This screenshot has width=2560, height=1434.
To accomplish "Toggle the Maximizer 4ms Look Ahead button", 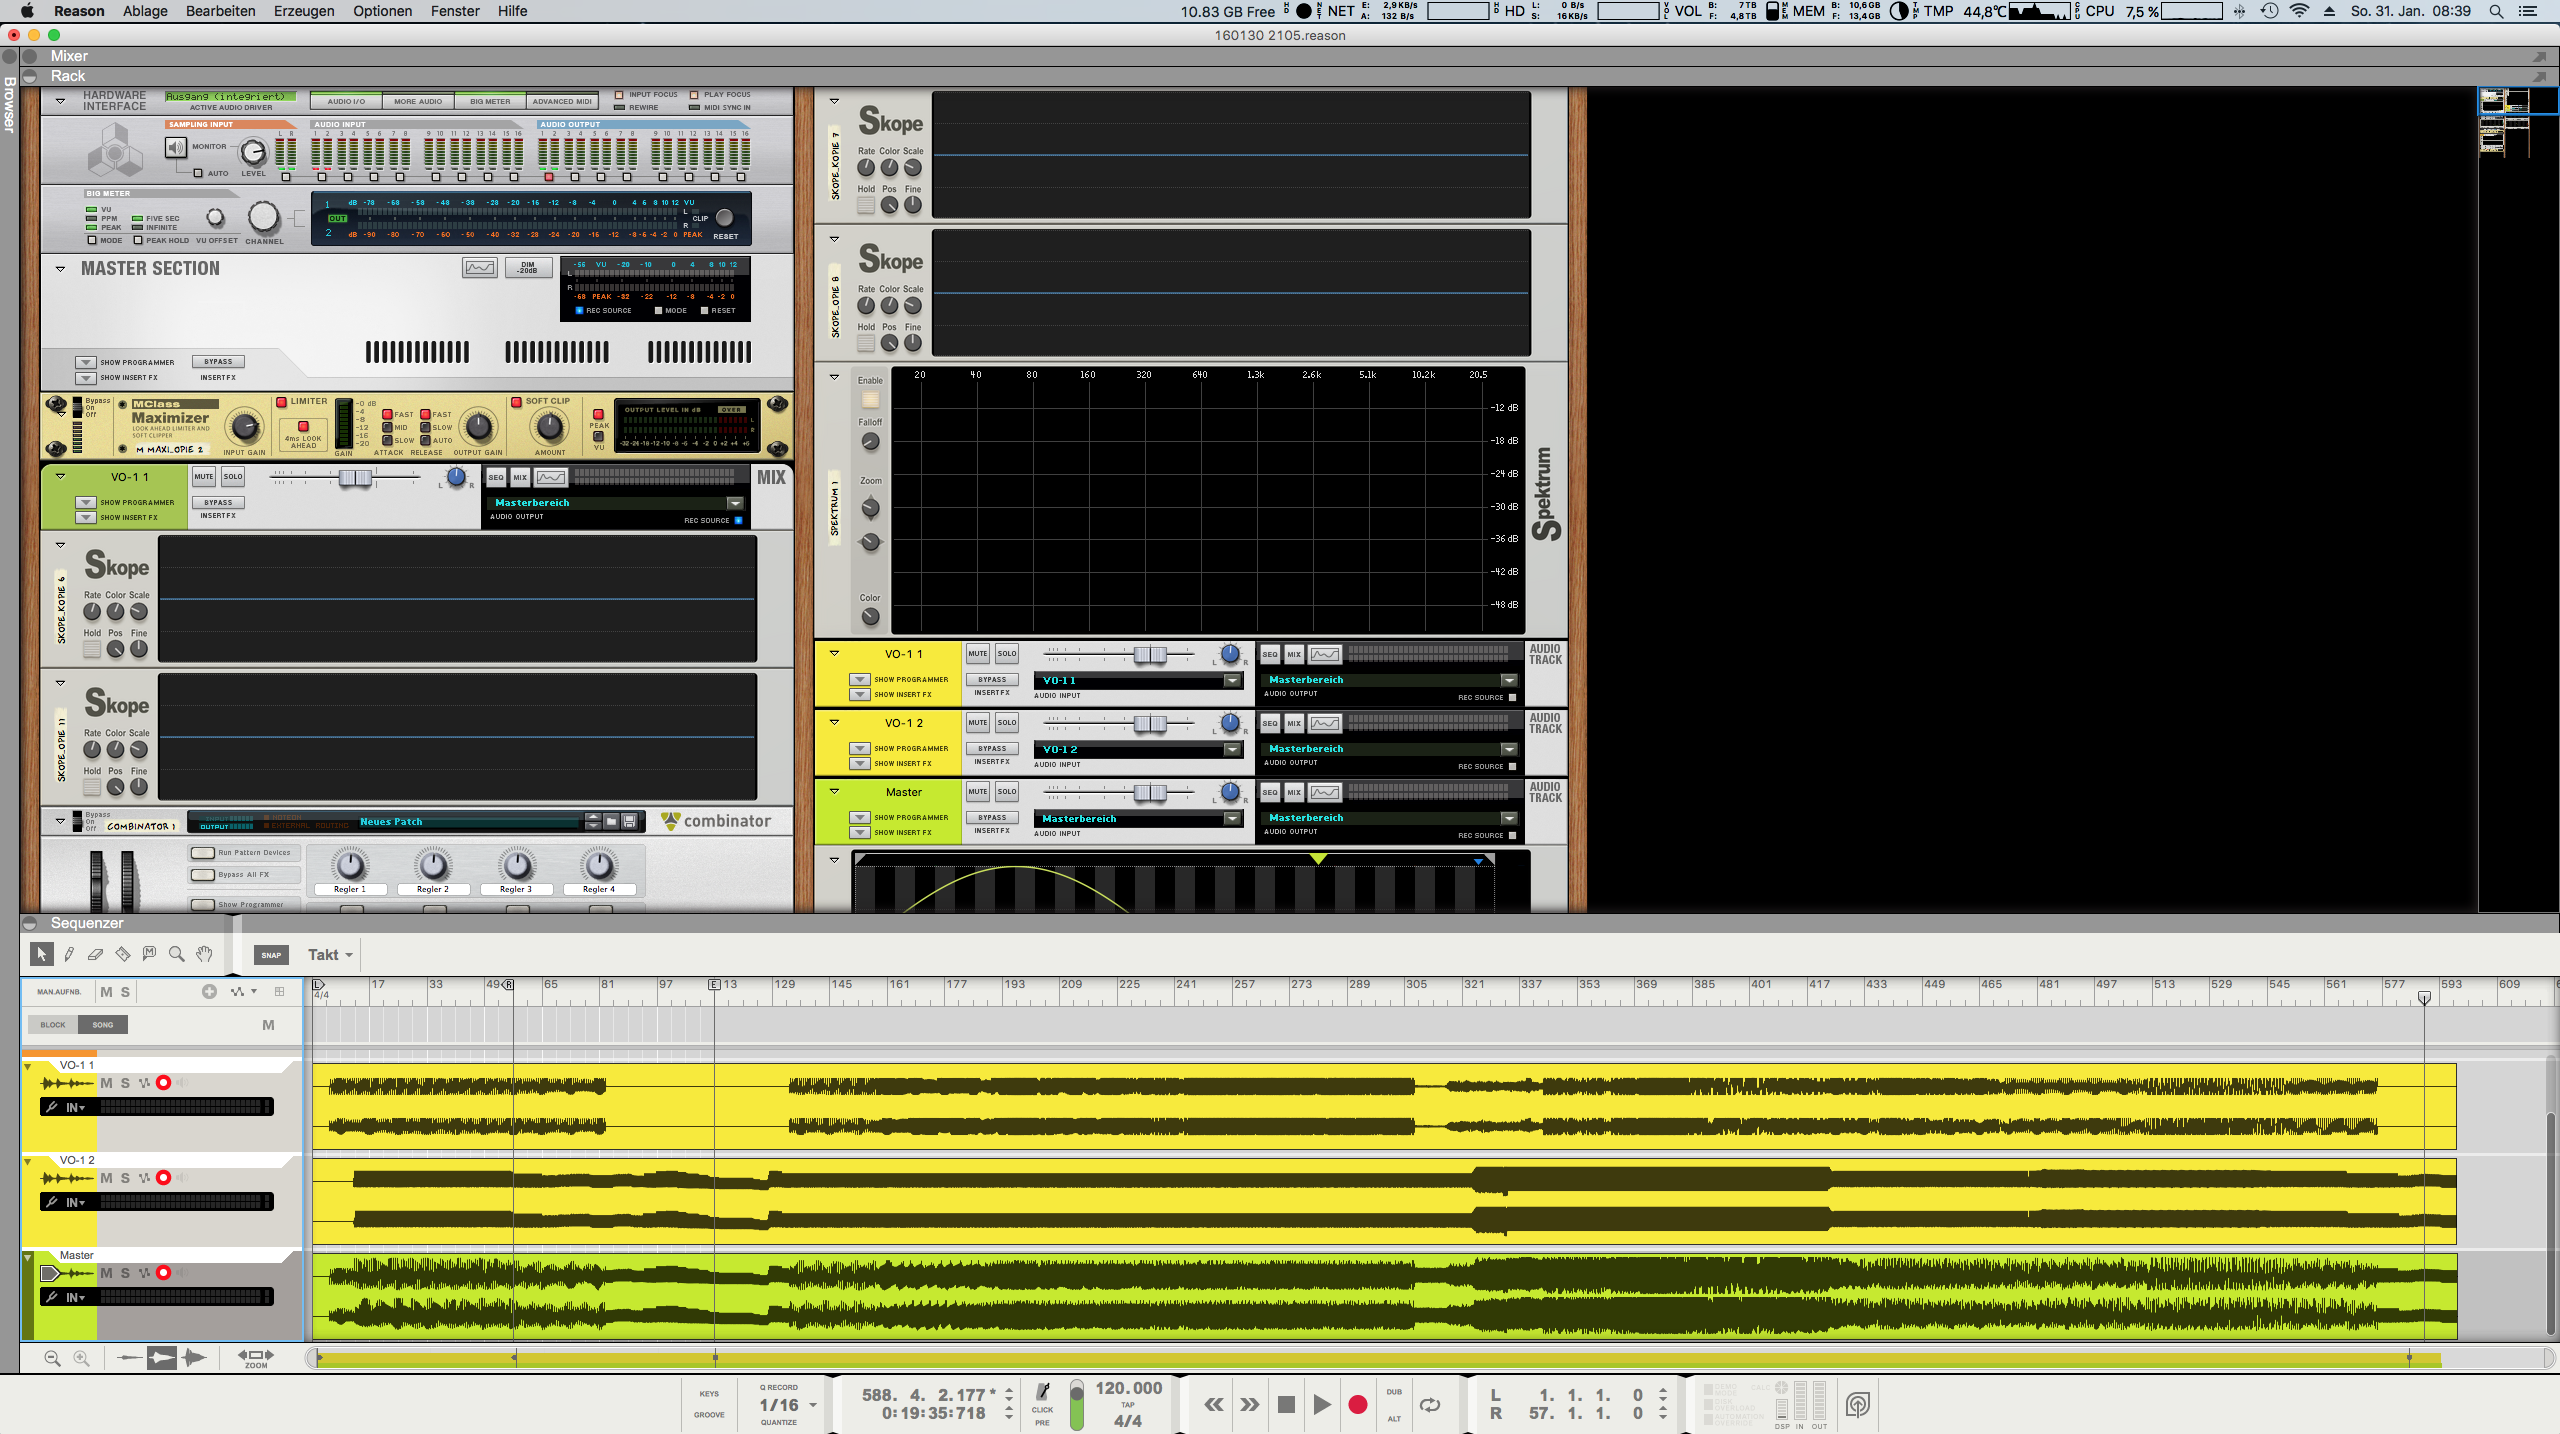I will pos(303,427).
